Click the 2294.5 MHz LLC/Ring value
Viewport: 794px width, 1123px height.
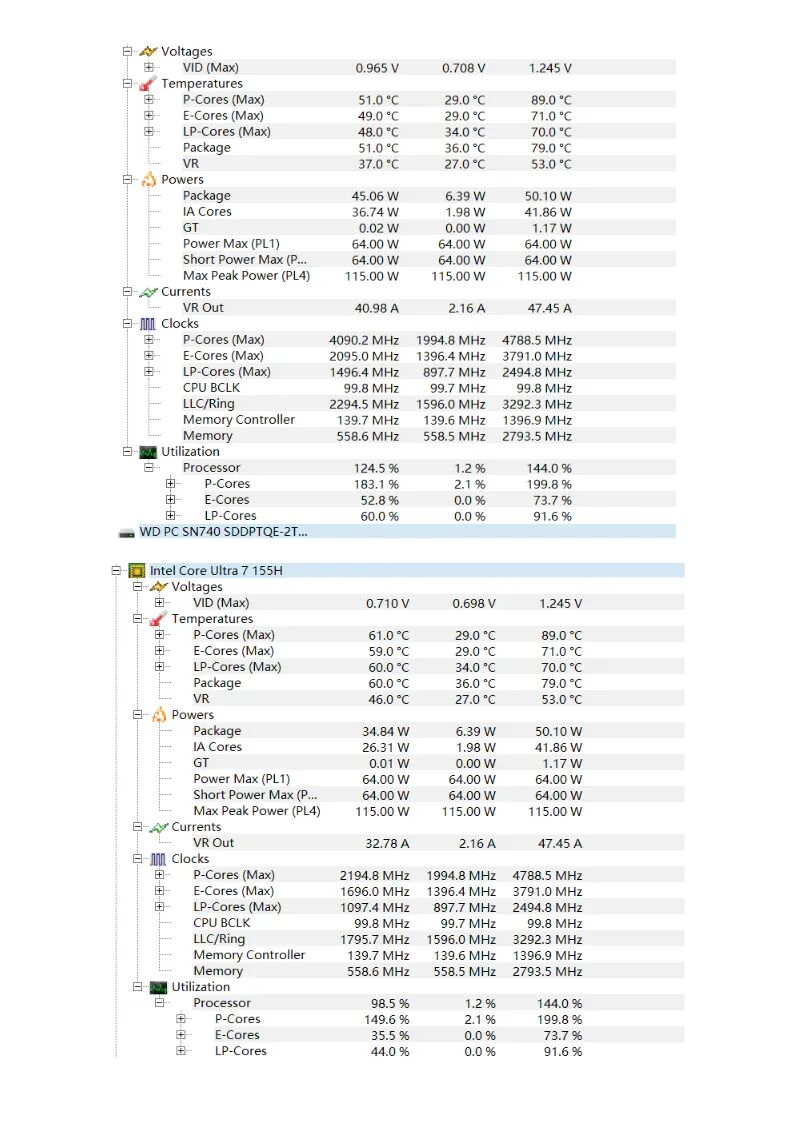(364, 405)
